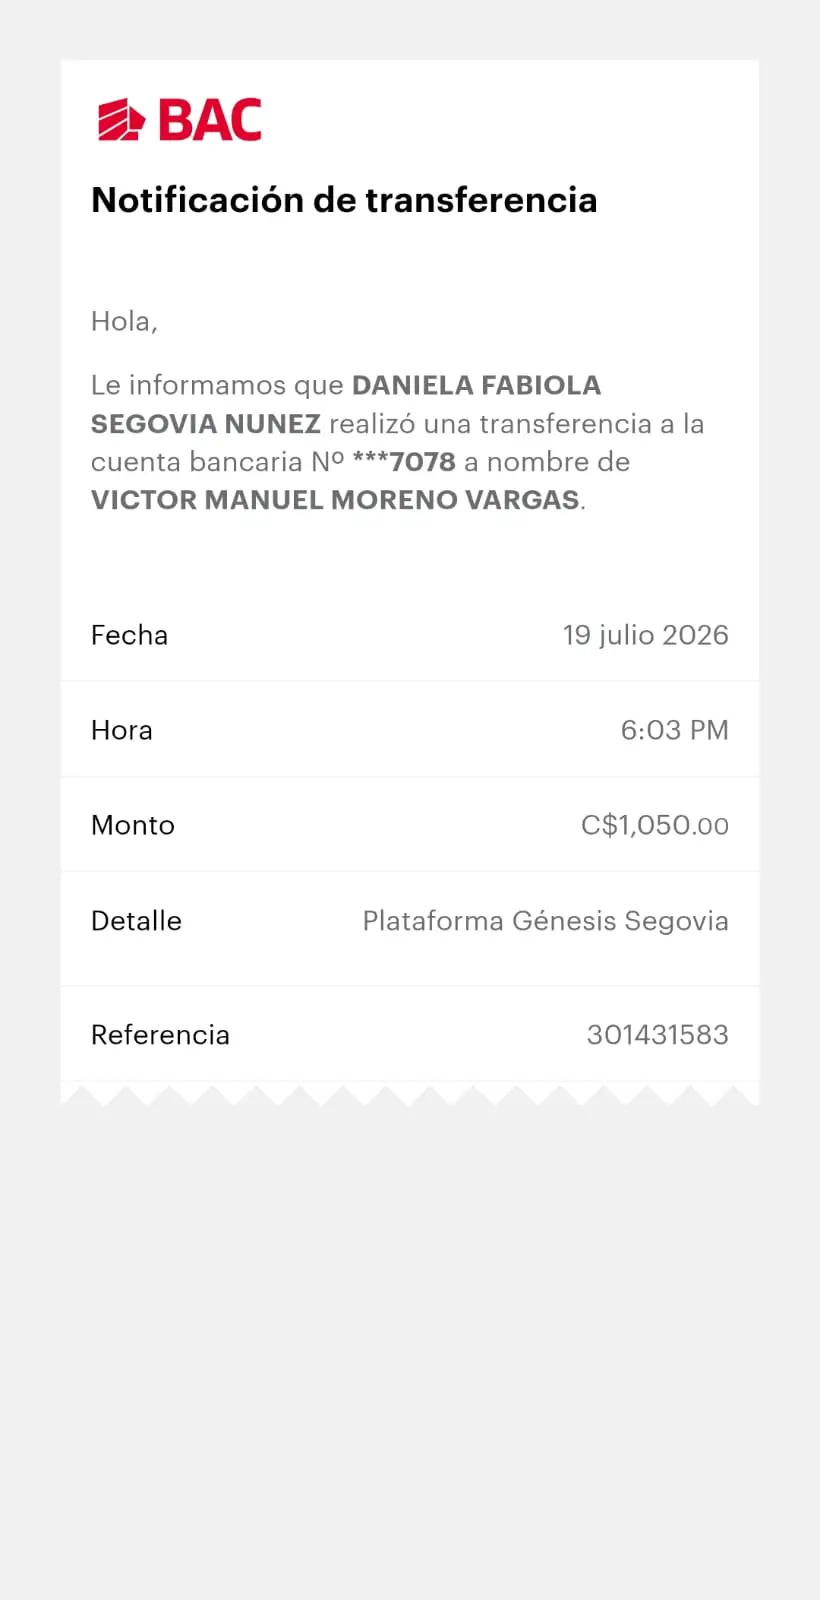Click the phrase realizó una transferencia
820x1600 pixels.
[x=490, y=424]
